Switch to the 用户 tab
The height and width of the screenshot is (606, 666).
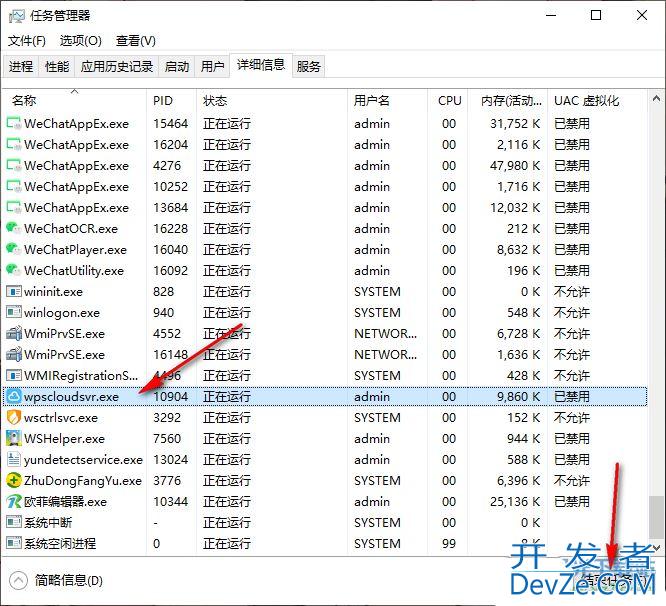[212, 67]
